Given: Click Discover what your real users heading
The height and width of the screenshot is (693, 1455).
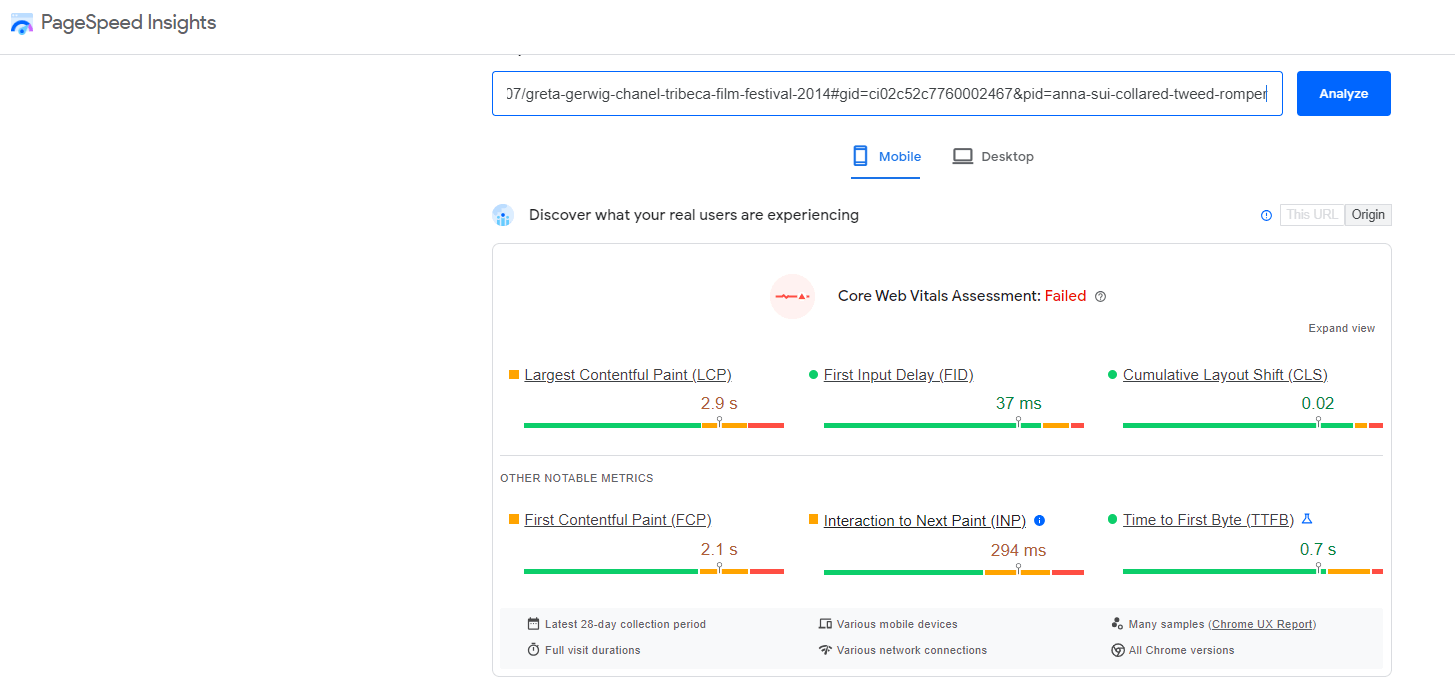Looking at the screenshot, I should 694,215.
